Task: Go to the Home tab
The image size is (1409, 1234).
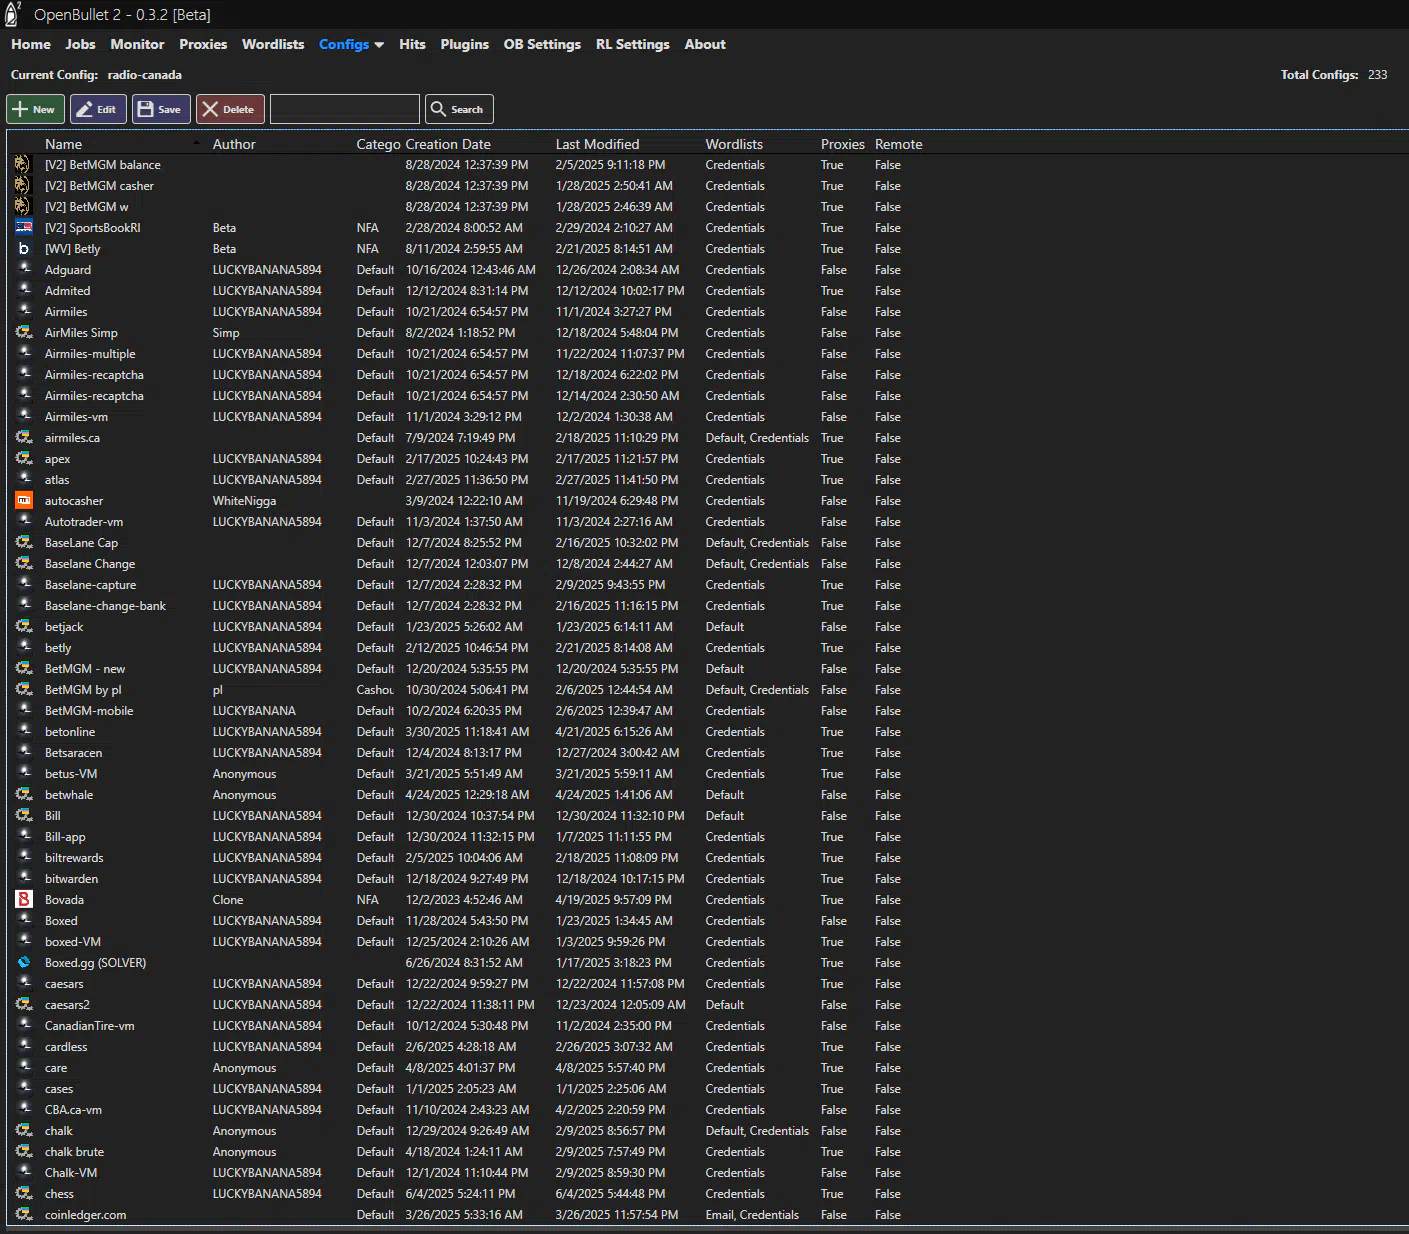Action: [x=31, y=44]
